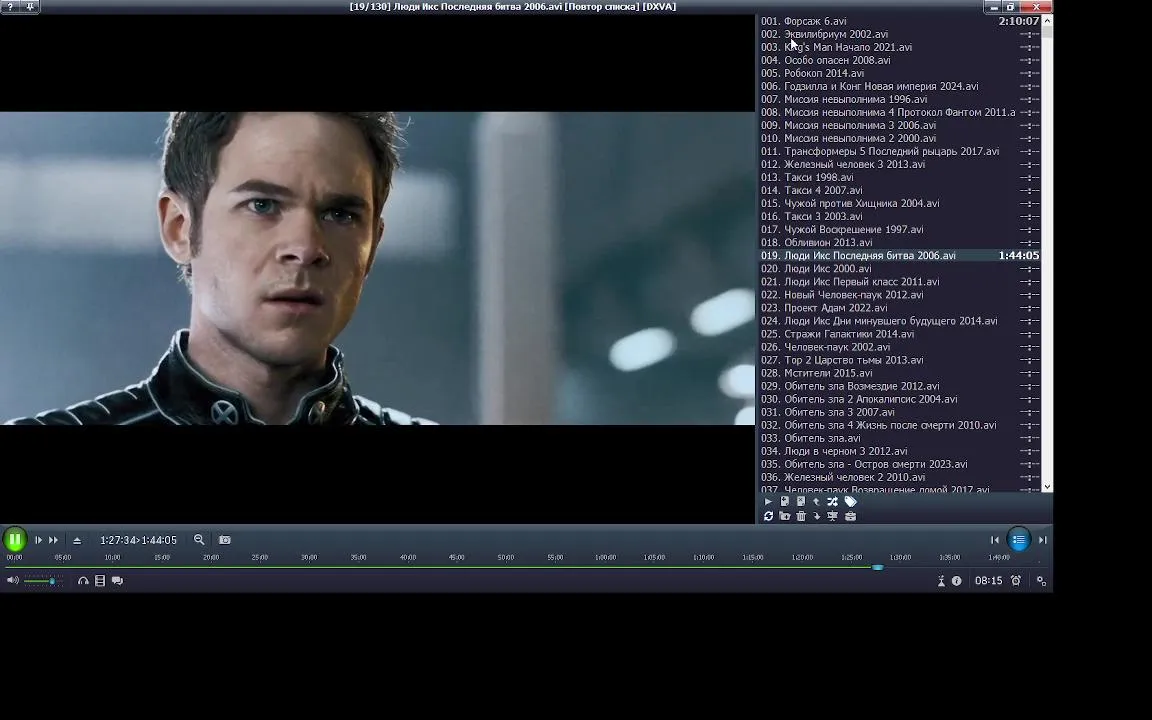Select 018. Обливион 2013.avi
Screen dimensions: 1152x720
[x=899, y=242]
